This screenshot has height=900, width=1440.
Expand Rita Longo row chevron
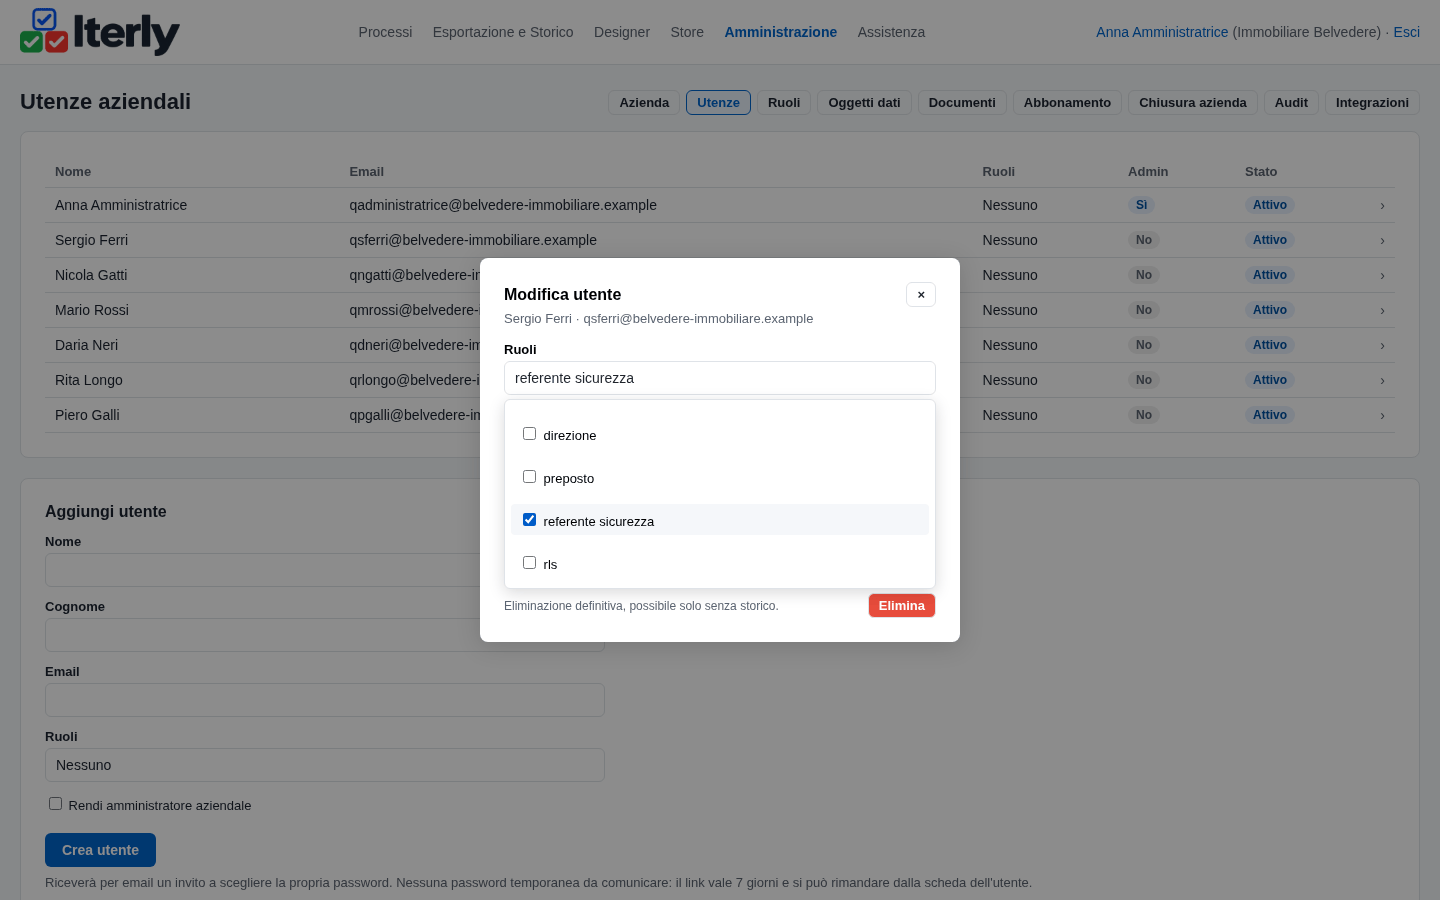[1382, 380]
